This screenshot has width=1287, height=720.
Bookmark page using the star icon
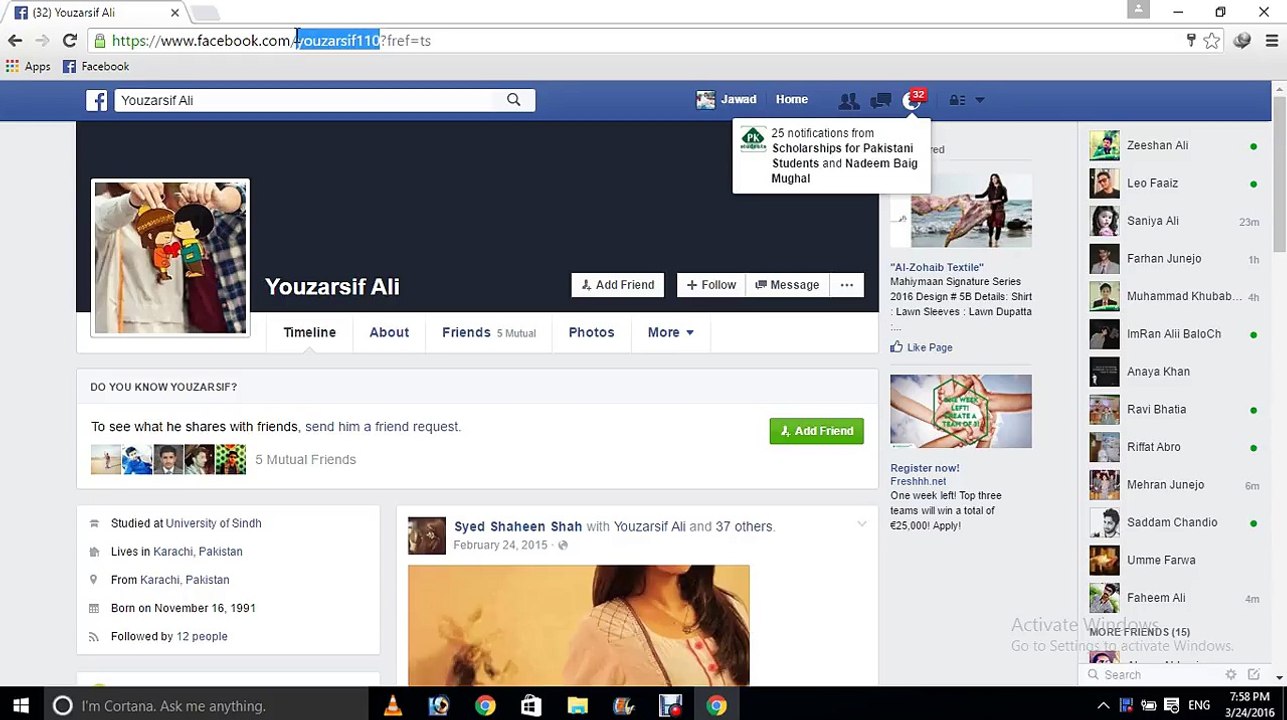1212,41
